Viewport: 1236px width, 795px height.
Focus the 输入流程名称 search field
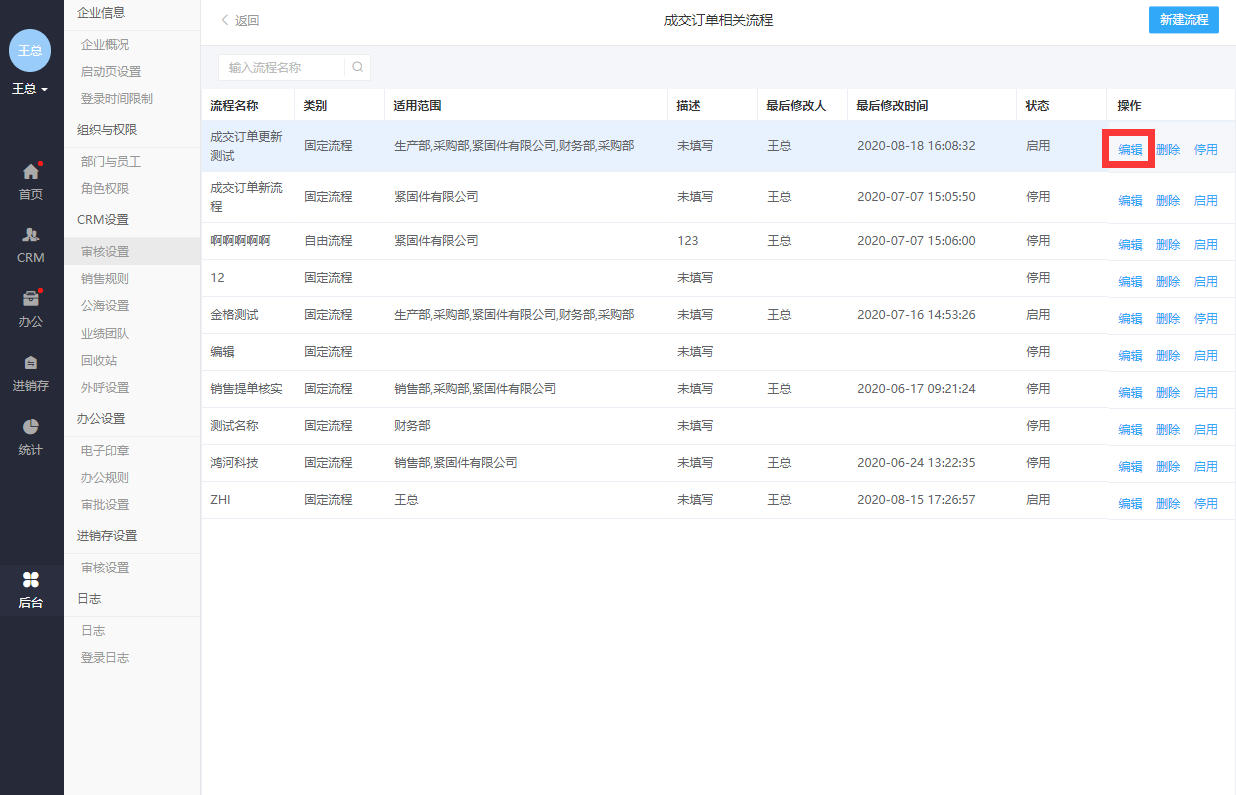[x=282, y=67]
